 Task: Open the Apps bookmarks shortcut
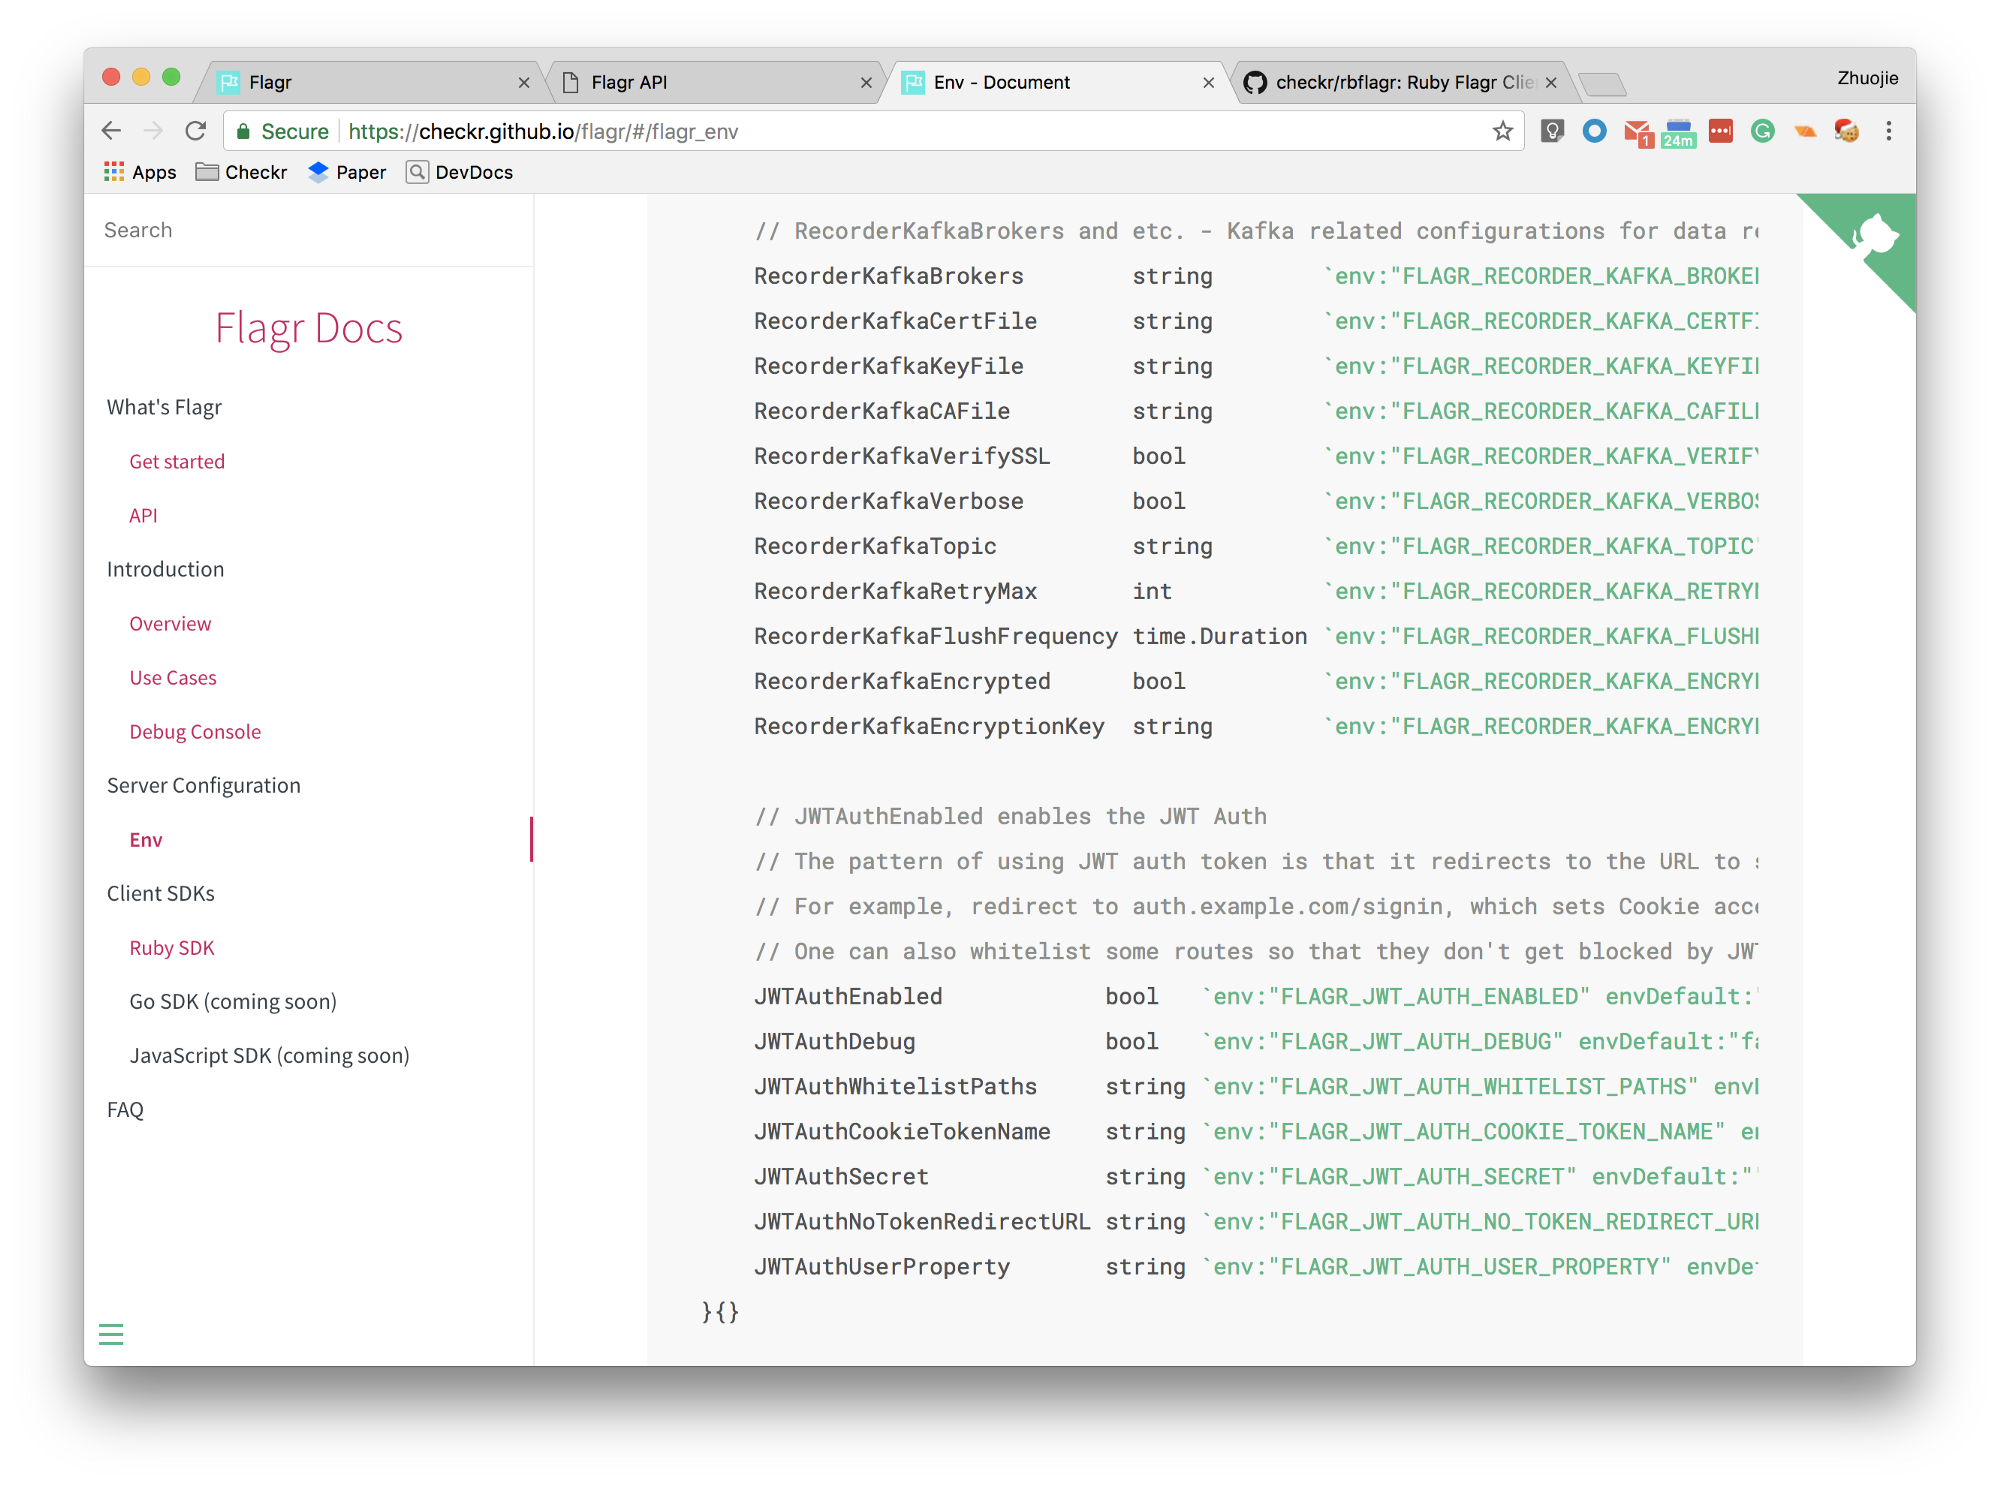(x=140, y=172)
